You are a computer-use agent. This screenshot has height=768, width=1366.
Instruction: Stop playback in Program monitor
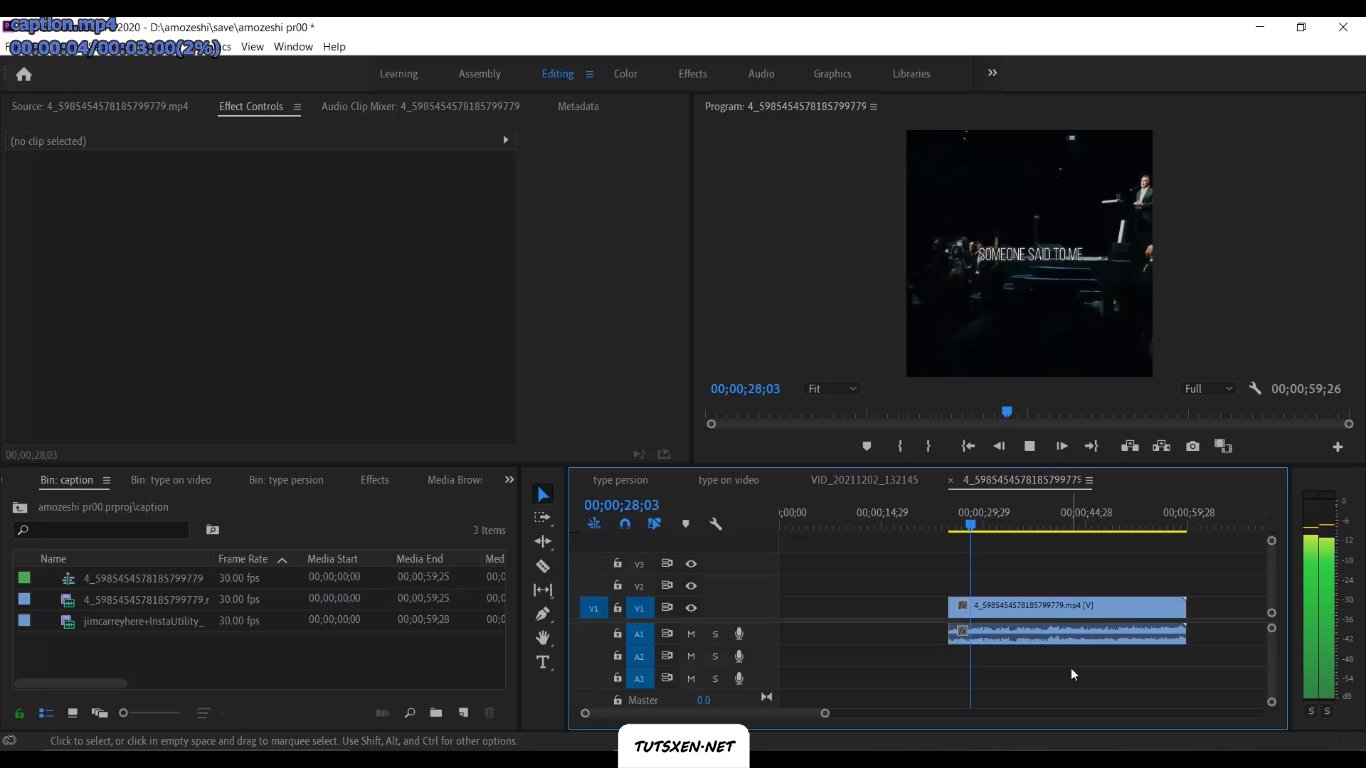point(1030,446)
